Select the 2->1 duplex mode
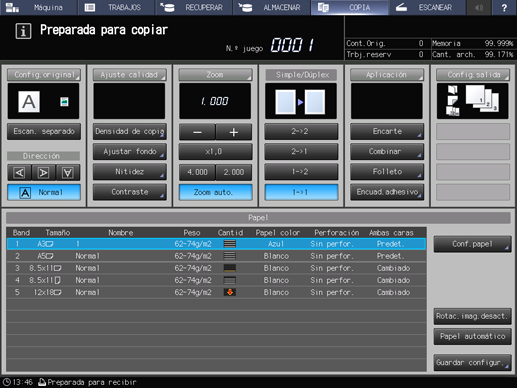The width and height of the screenshot is (517, 388). tap(301, 152)
